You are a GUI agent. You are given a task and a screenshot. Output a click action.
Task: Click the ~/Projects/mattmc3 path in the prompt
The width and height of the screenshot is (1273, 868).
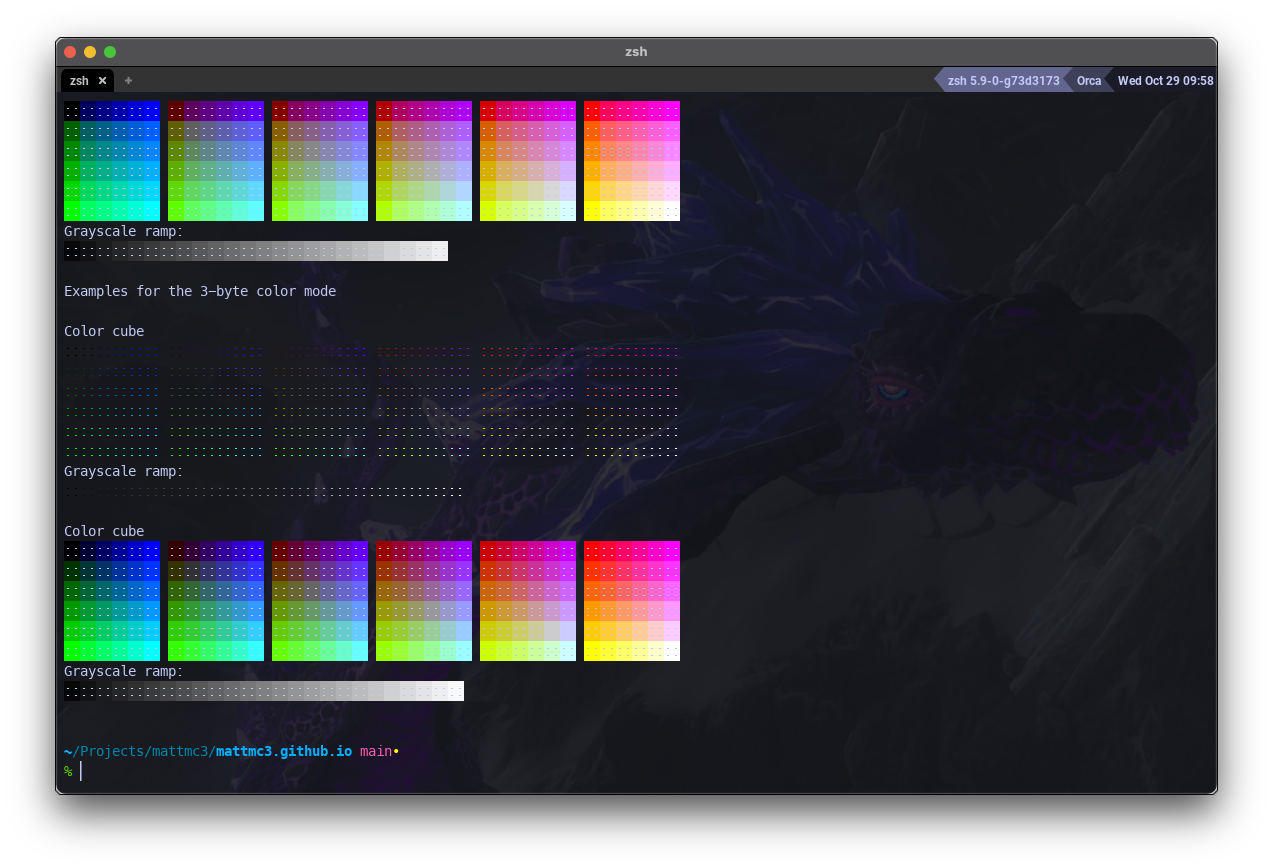click(135, 751)
